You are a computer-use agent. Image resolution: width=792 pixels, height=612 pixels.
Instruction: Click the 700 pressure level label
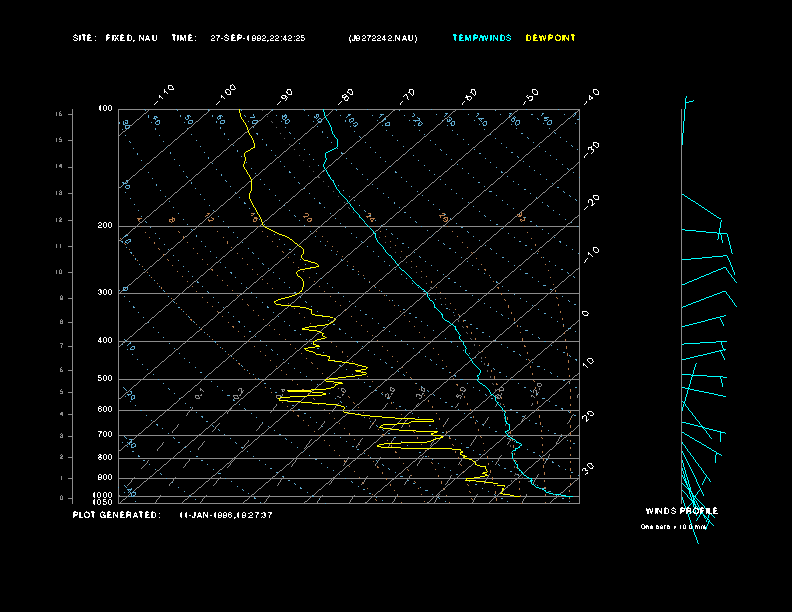point(105,435)
